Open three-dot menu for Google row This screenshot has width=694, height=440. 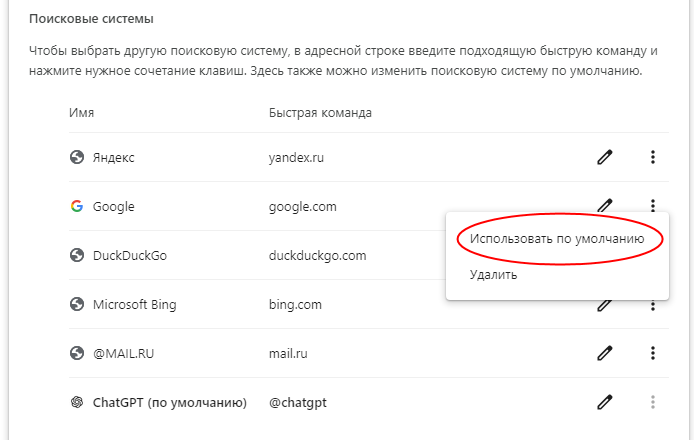click(x=653, y=205)
